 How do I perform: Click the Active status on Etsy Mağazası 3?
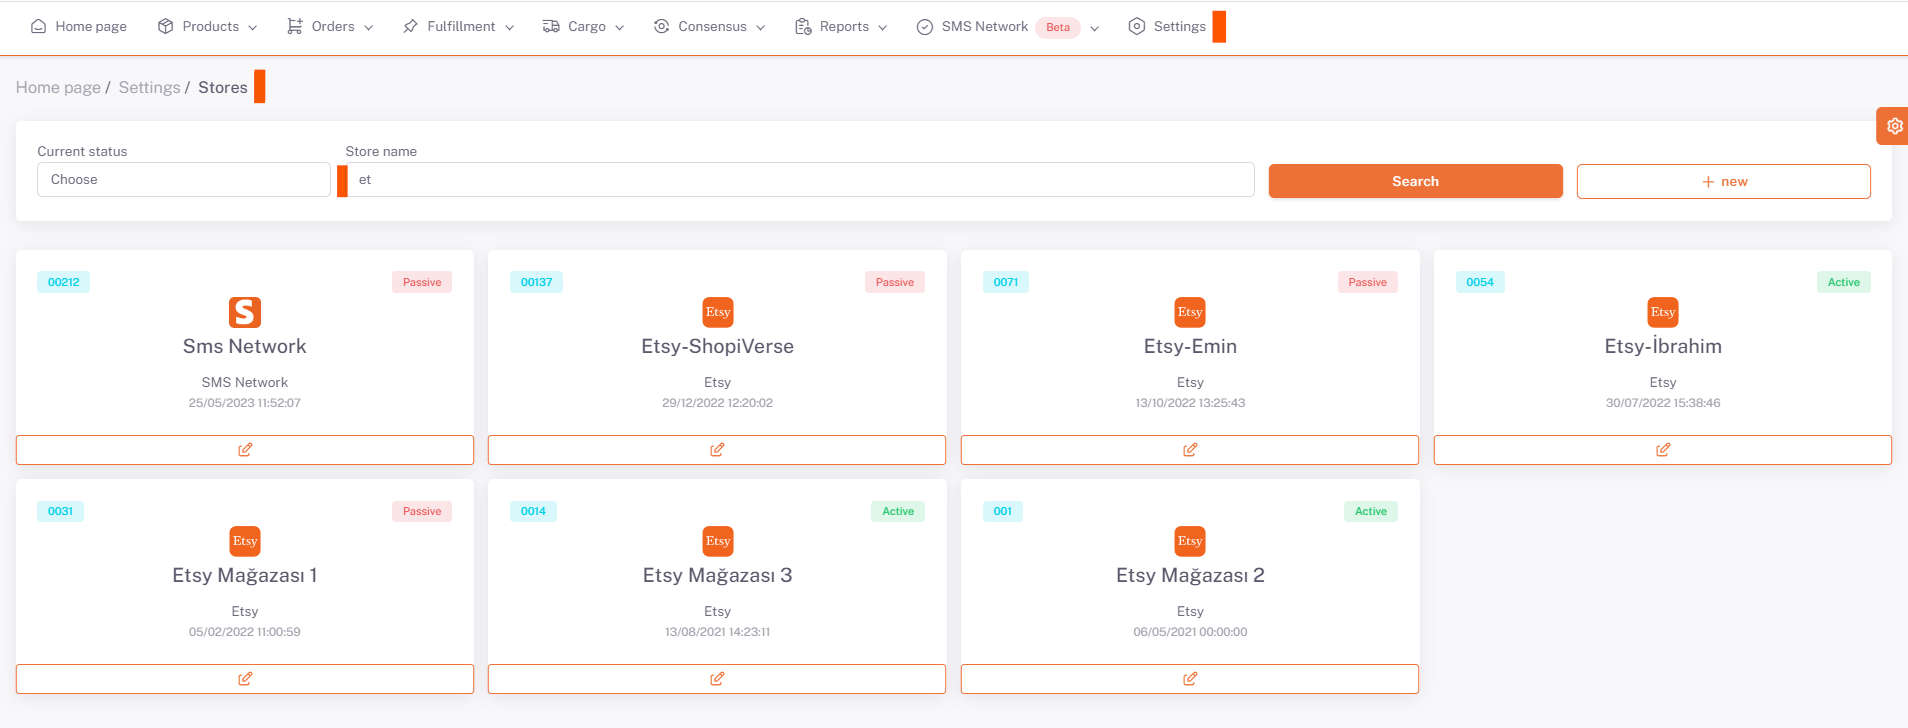(x=898, y=511)
